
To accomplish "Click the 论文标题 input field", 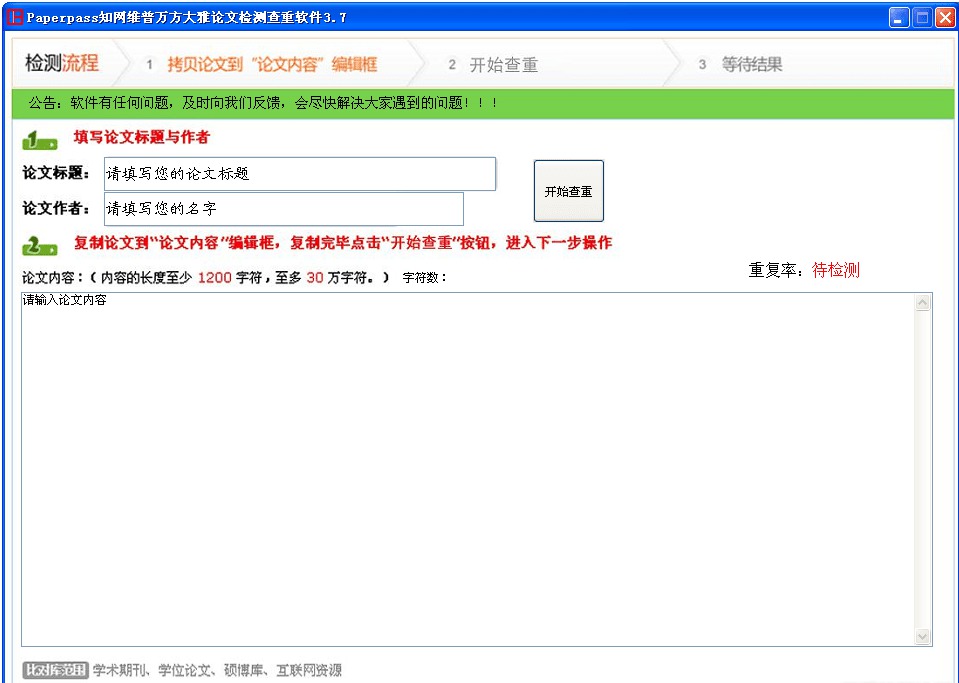I will (x=300, y=174).
